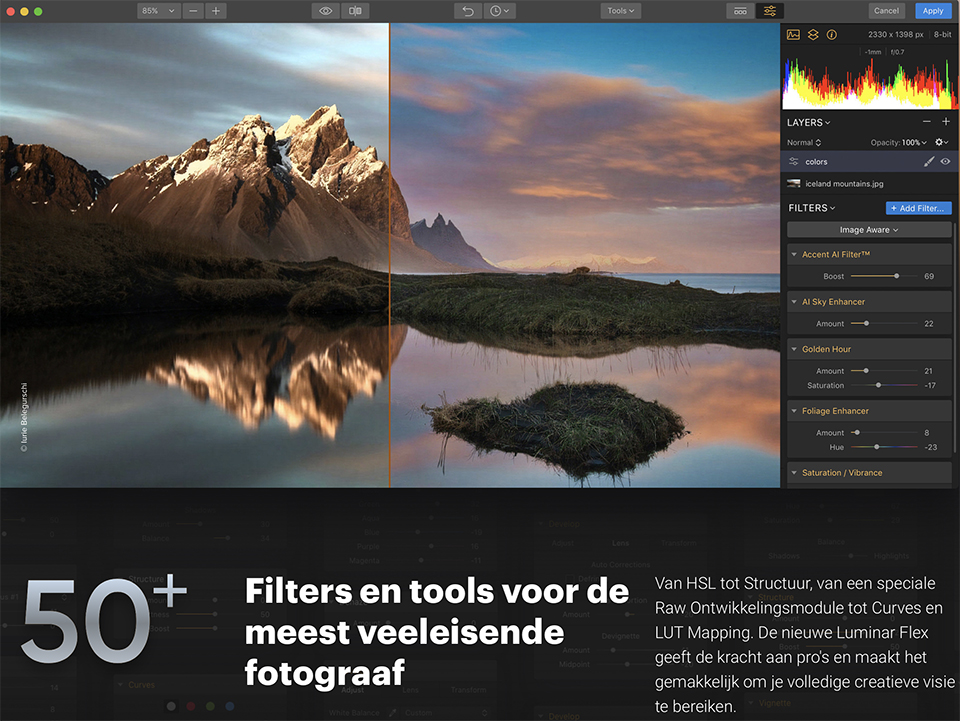Click the zoom out minus button

click(x=193, y=11)
